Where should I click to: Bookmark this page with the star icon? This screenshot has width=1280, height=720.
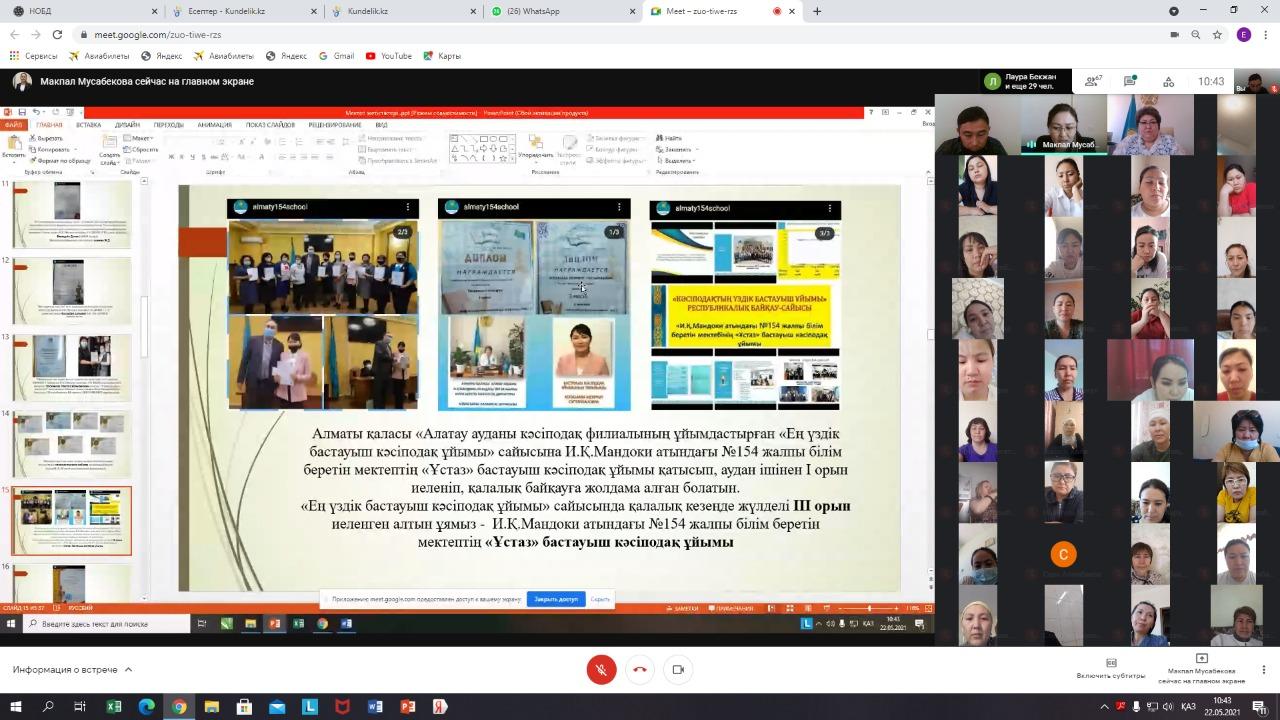pyautogui.click(x=1217, y=34)
